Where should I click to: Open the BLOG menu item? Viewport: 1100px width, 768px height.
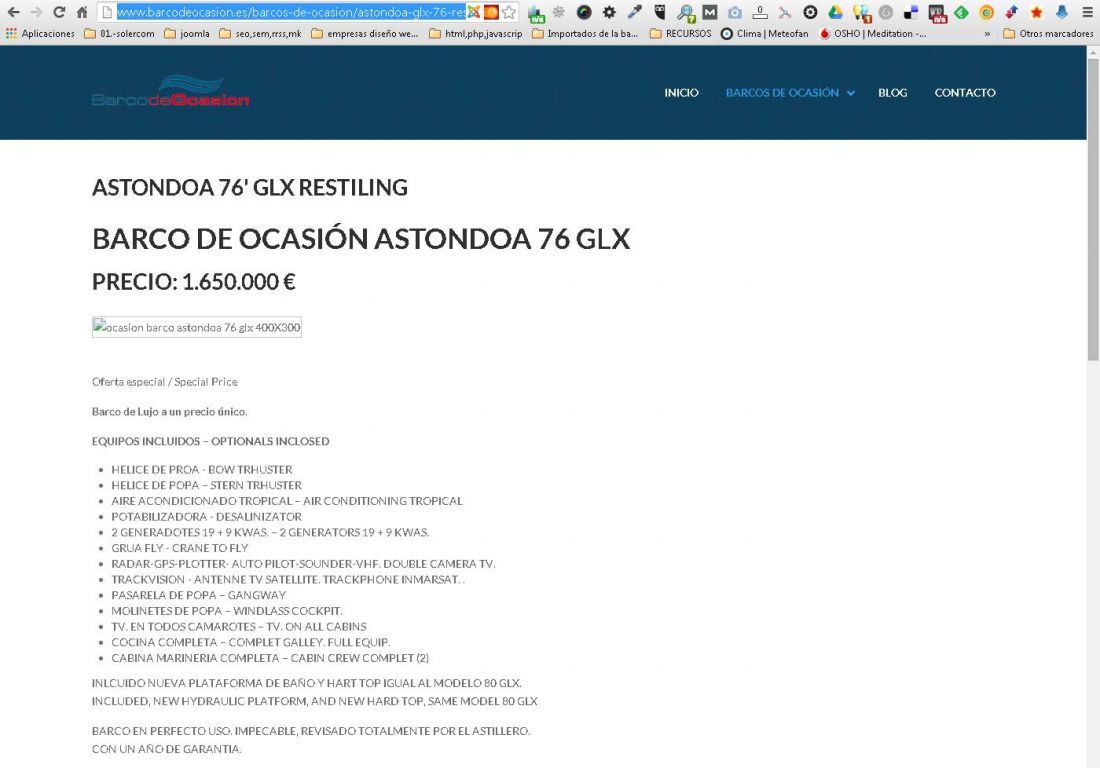[892, 93]
